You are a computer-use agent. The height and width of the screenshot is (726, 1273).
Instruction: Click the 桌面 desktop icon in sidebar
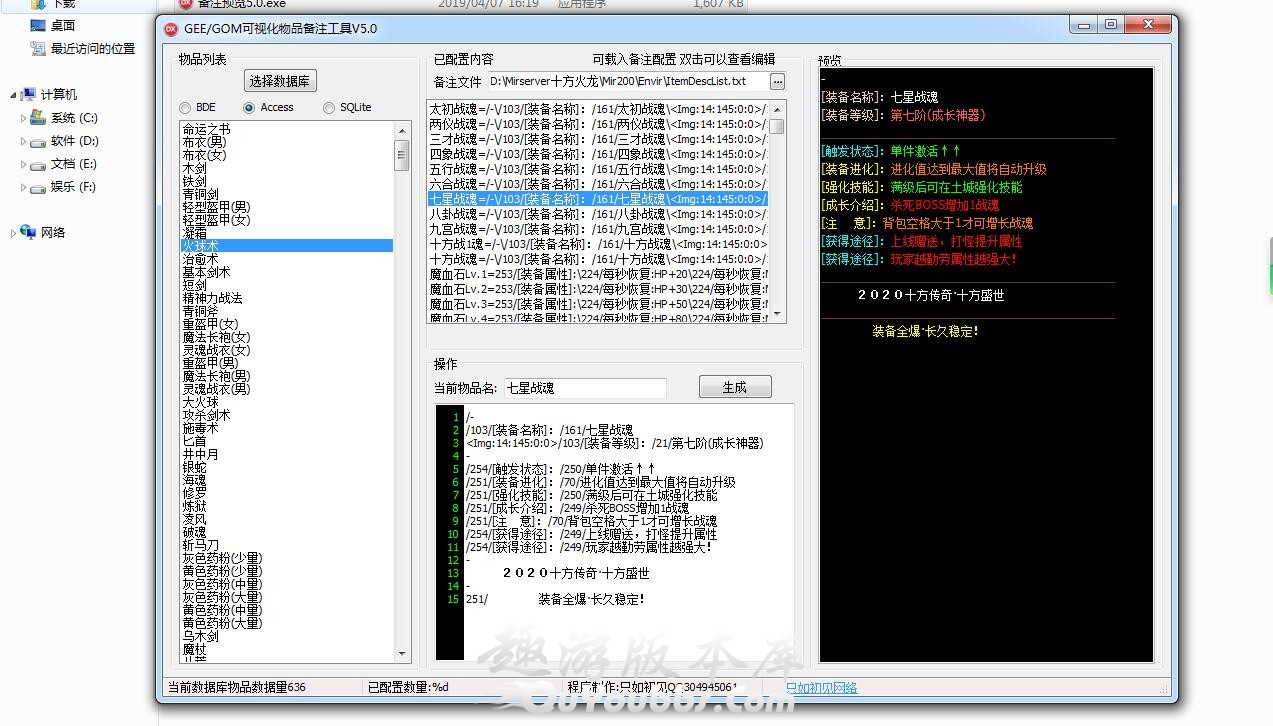click(x=38, y=26)
